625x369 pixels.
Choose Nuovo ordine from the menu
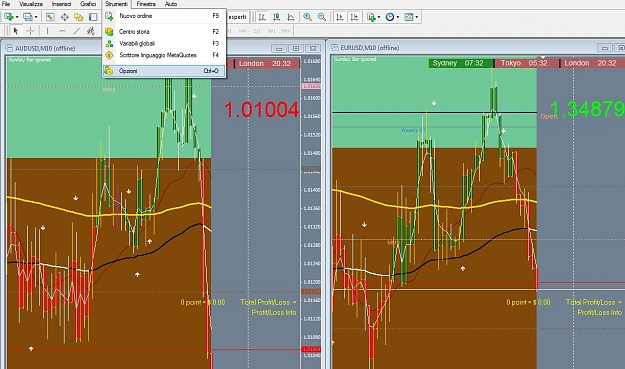pos(164,16)
